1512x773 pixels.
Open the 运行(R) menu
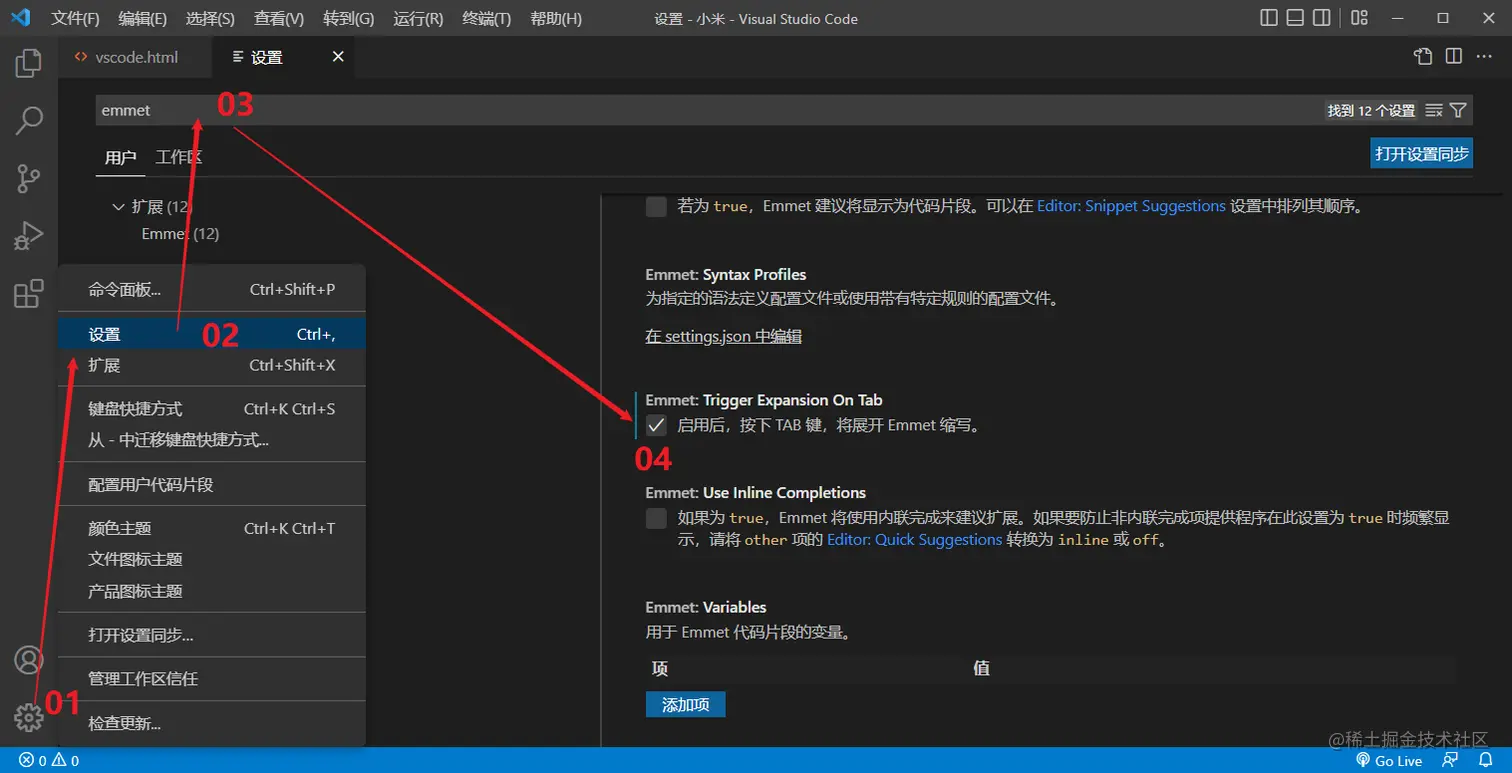[418, 19]
